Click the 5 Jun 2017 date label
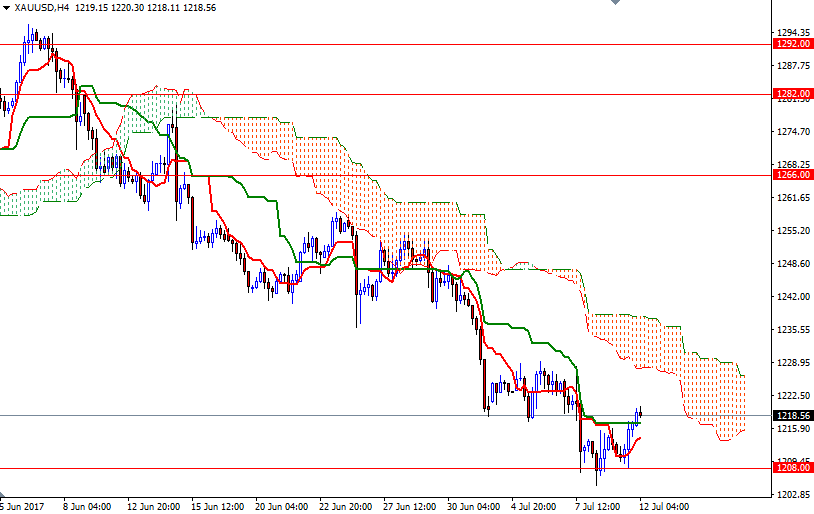814x514 pixels. click(x=24, y=506)
